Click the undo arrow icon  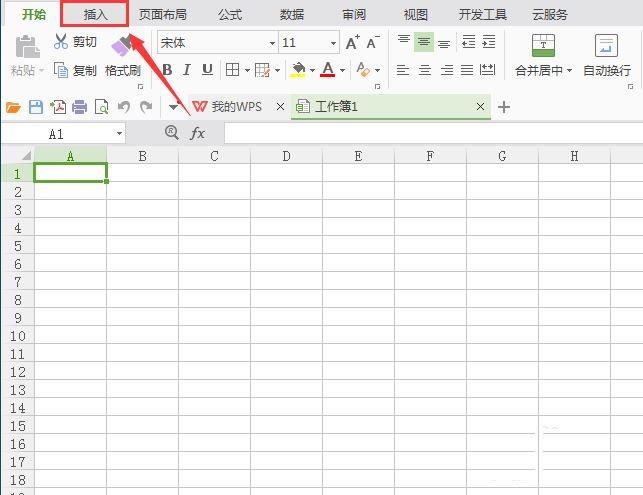[x=124, y=107]
